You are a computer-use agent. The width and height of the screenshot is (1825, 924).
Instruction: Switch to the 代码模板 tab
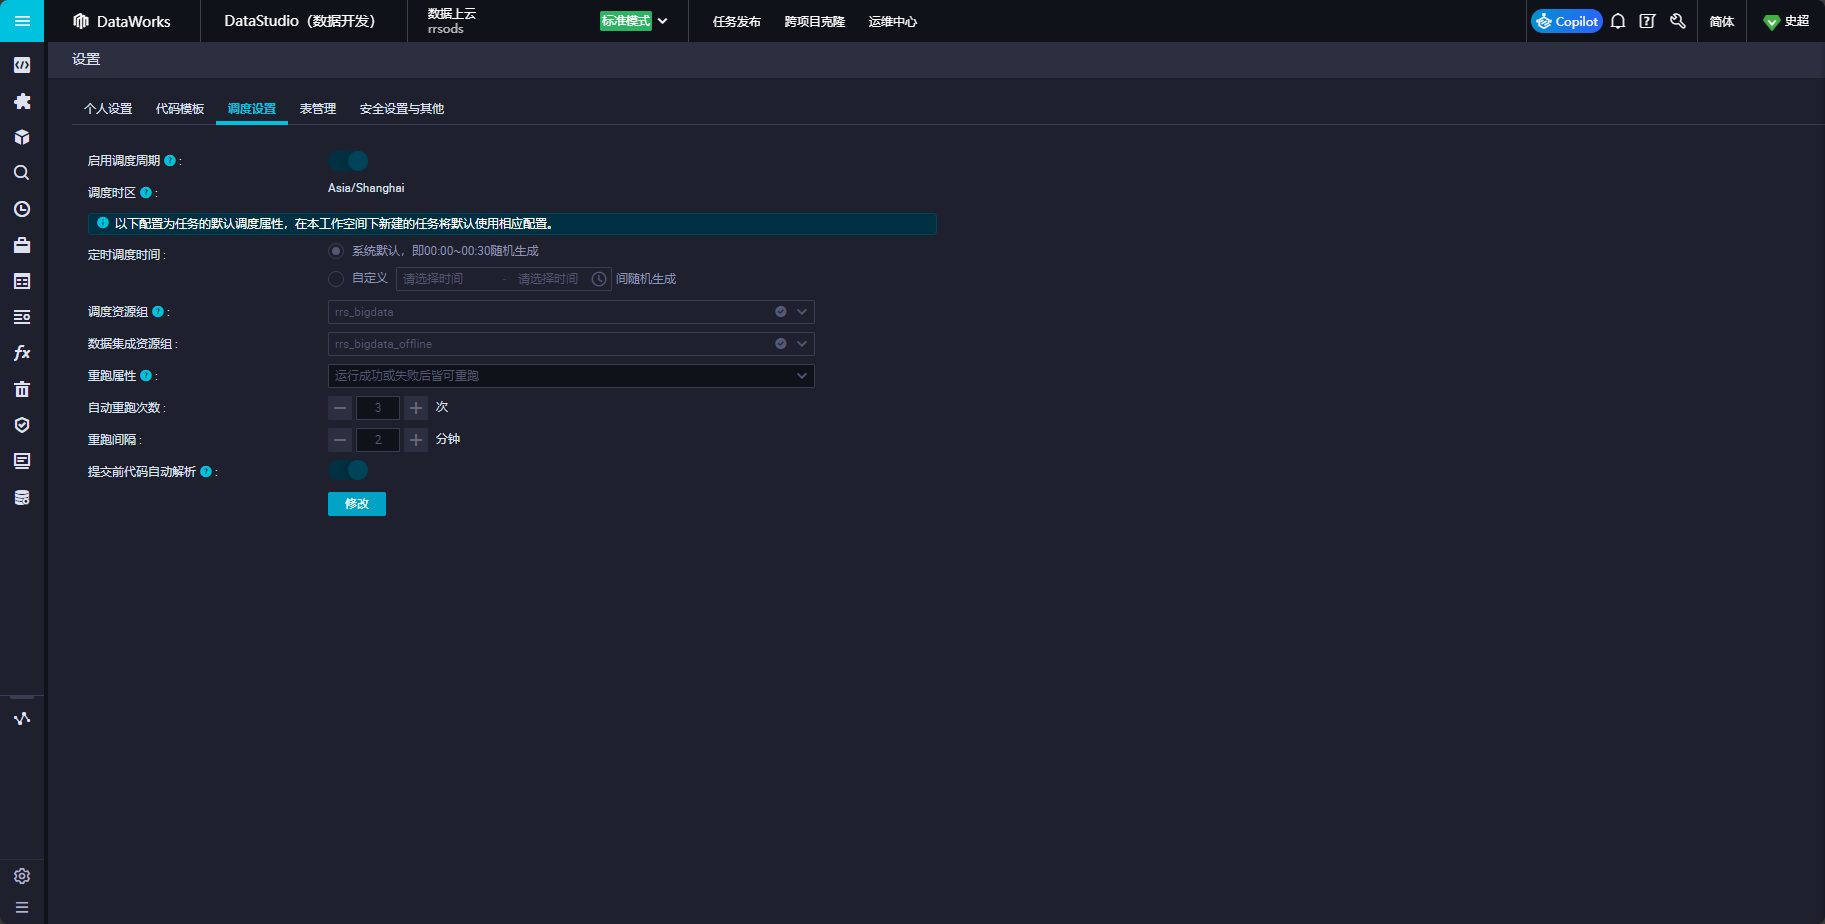pos(180,109)
